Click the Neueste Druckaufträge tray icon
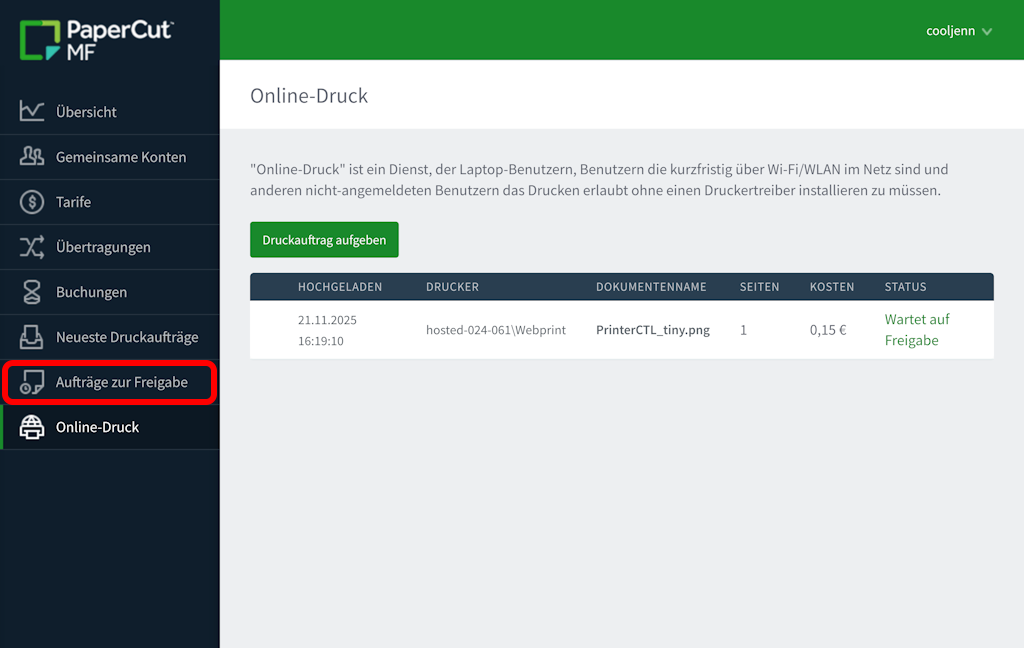The height and width of the screenshot is (648, 1024). coord(32,337)
